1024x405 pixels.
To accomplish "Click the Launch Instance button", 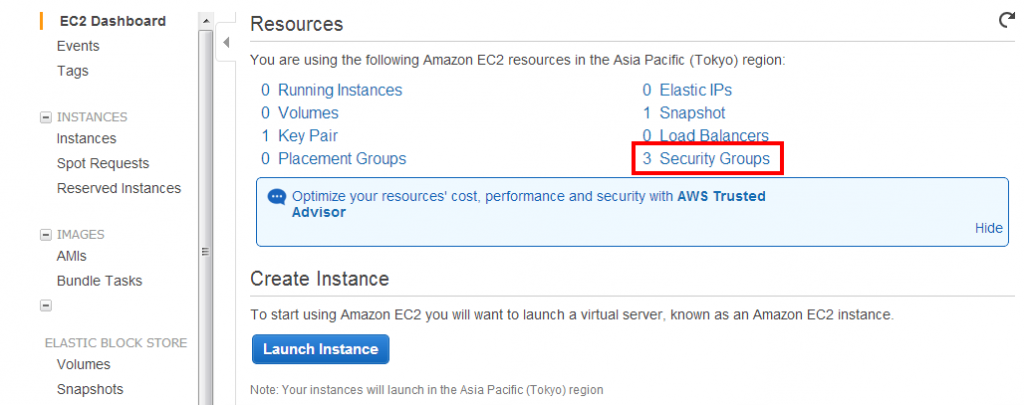I will (321, 349).
